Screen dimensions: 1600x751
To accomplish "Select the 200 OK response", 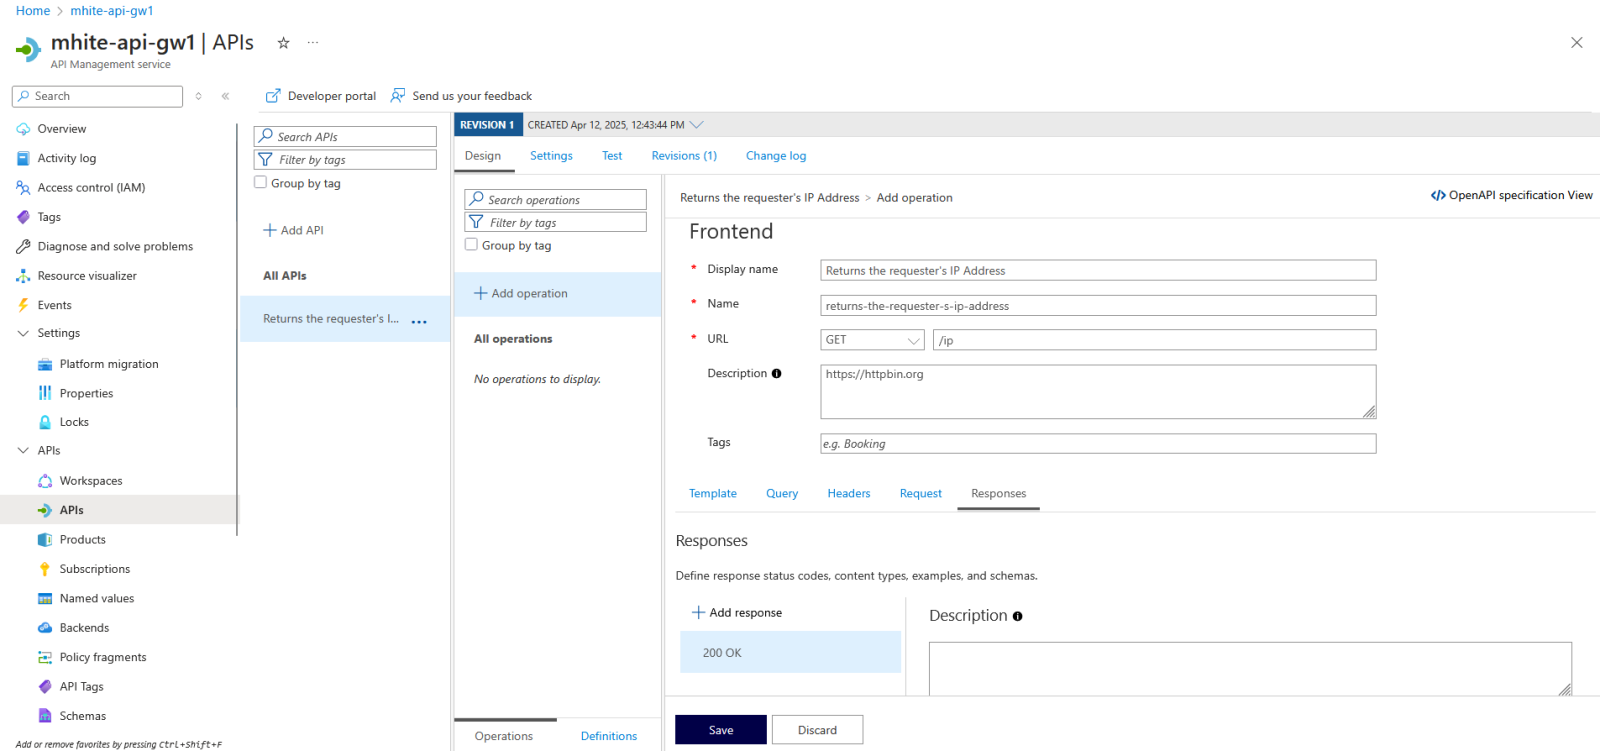I will [790, 653].
